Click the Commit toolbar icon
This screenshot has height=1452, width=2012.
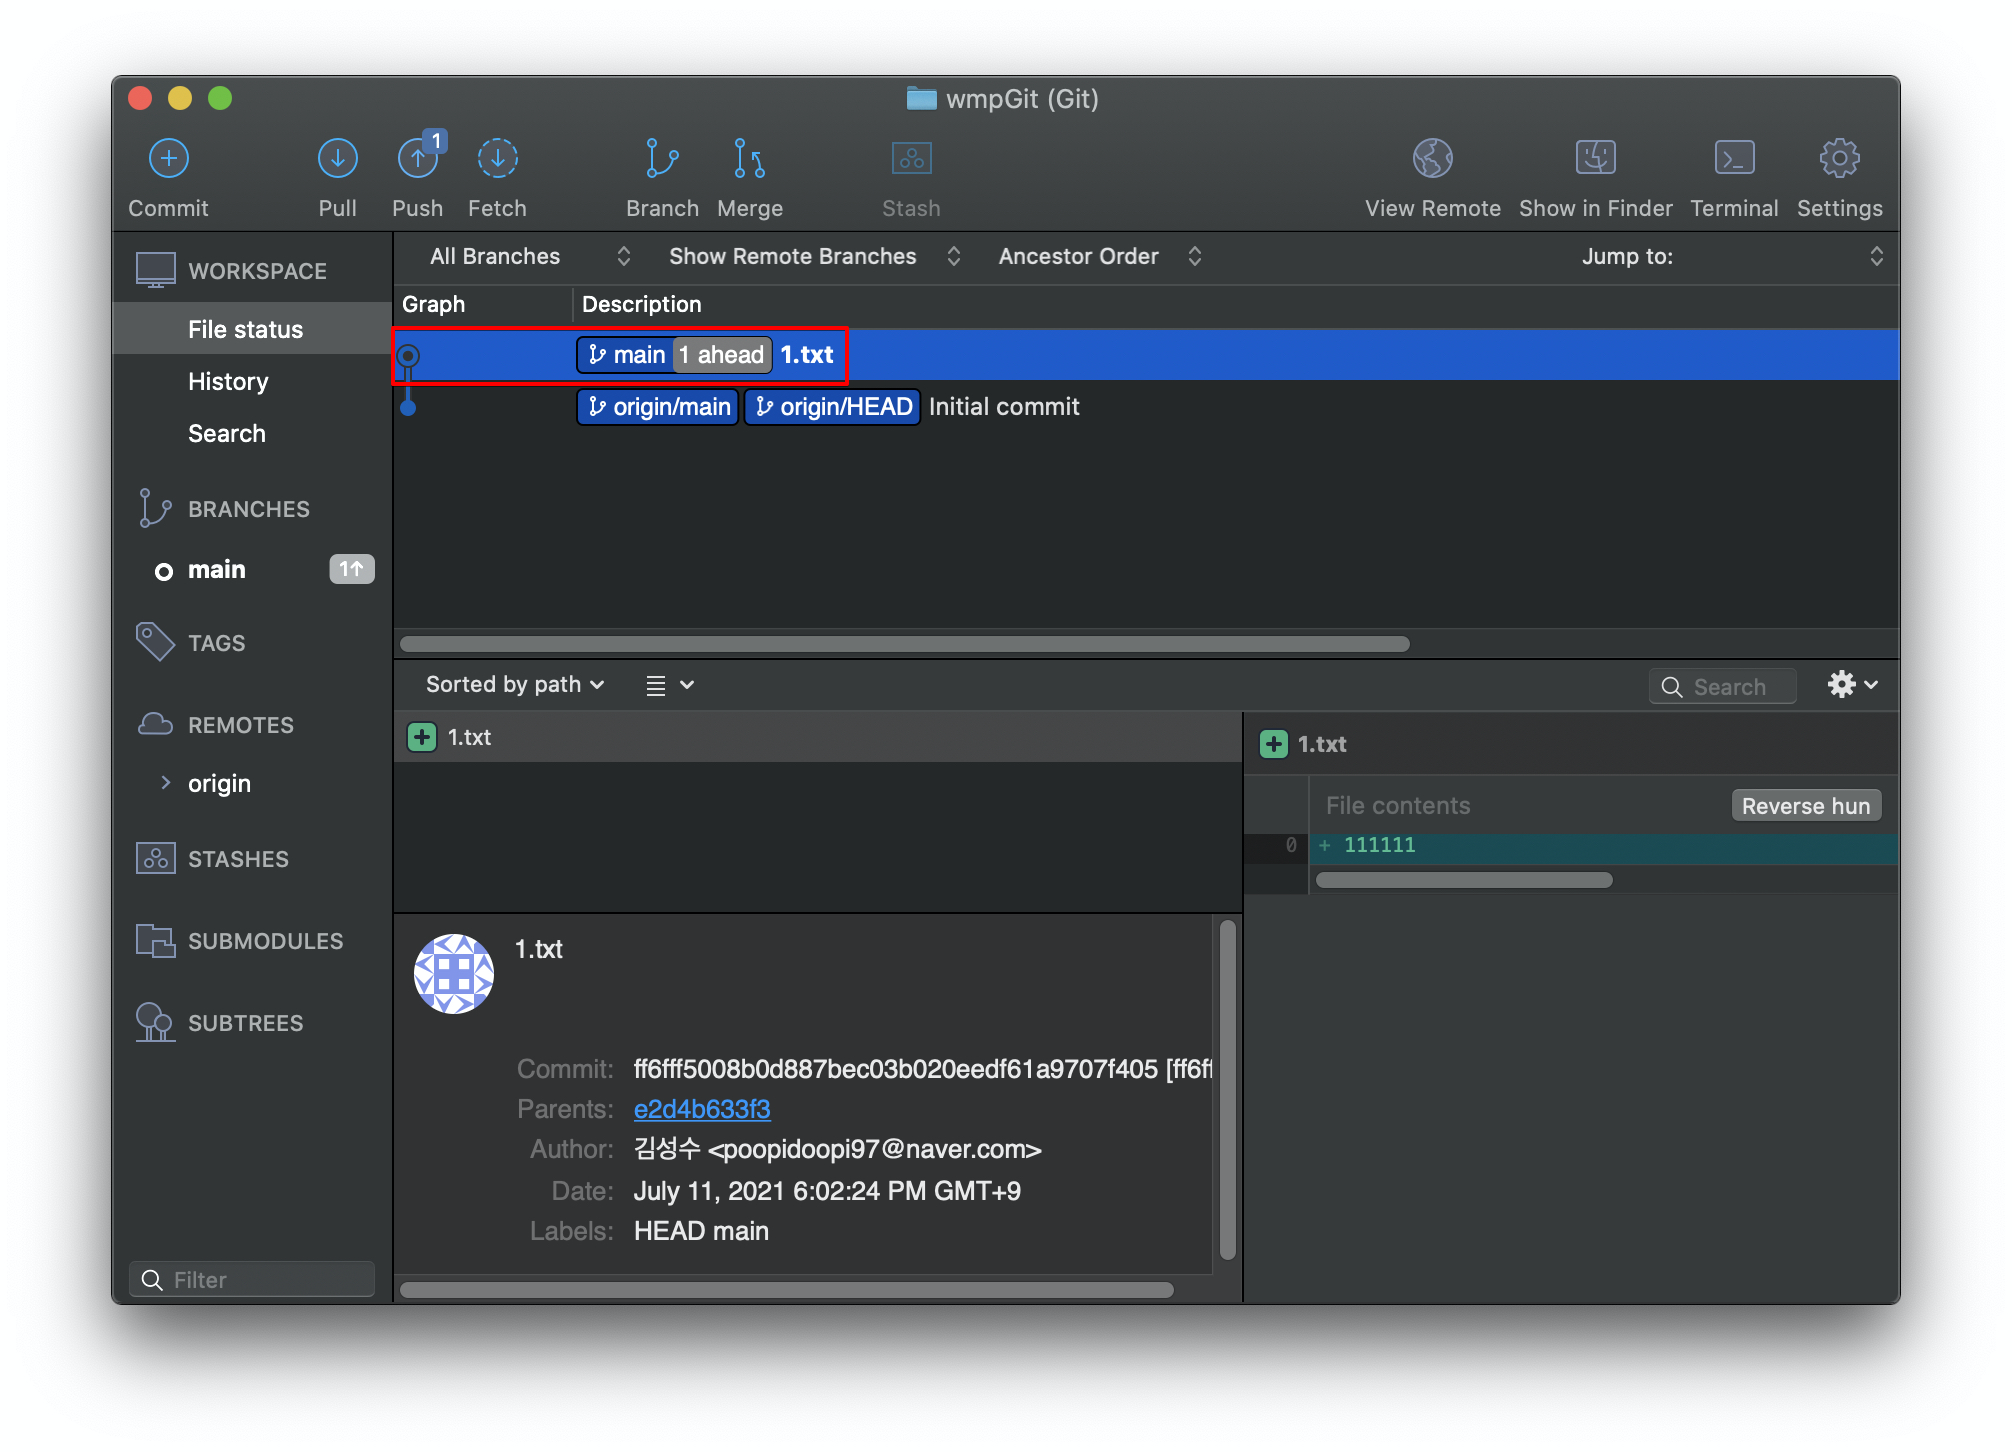(x=168, y=159)
